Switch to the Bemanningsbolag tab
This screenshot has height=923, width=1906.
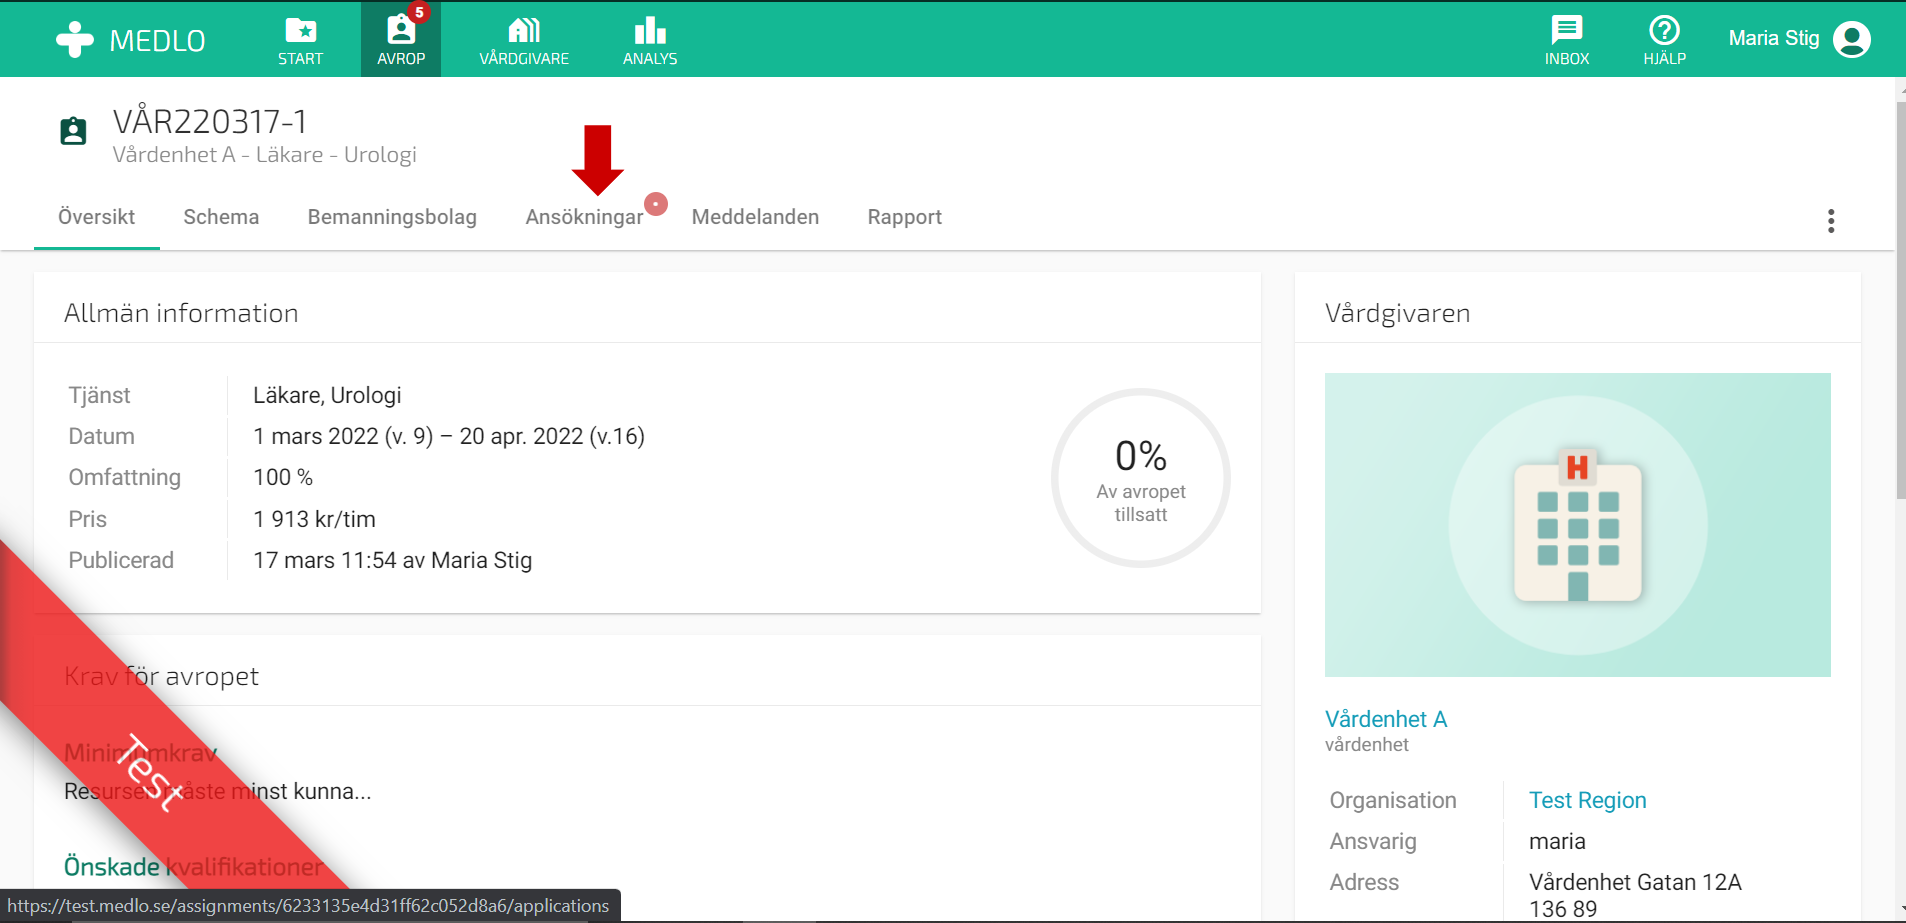tap(392, 217)
